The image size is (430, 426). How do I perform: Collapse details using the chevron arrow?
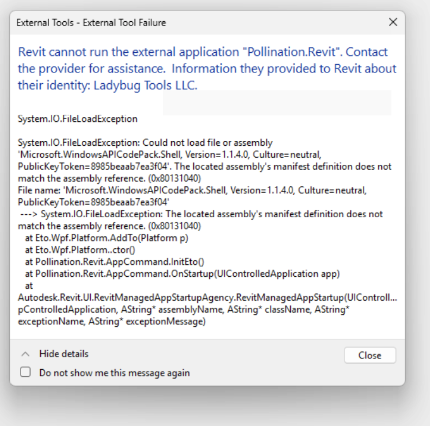click(x=25, y=354)
